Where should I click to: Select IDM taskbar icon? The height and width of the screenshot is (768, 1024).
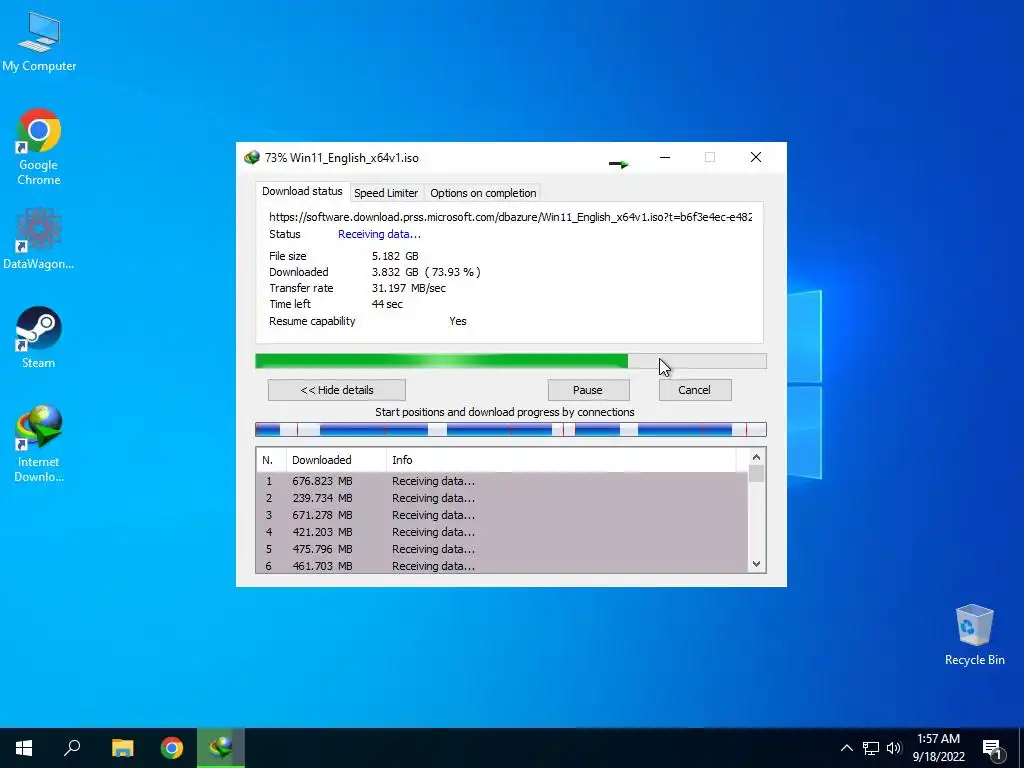tap(221, 748)
